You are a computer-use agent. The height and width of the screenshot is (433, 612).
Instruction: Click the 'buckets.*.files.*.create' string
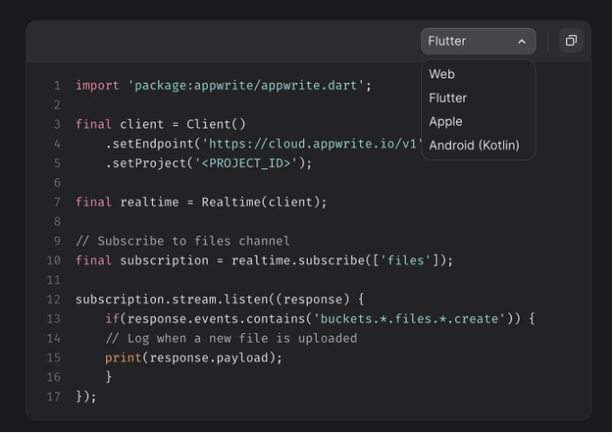(x=409, y=319)
